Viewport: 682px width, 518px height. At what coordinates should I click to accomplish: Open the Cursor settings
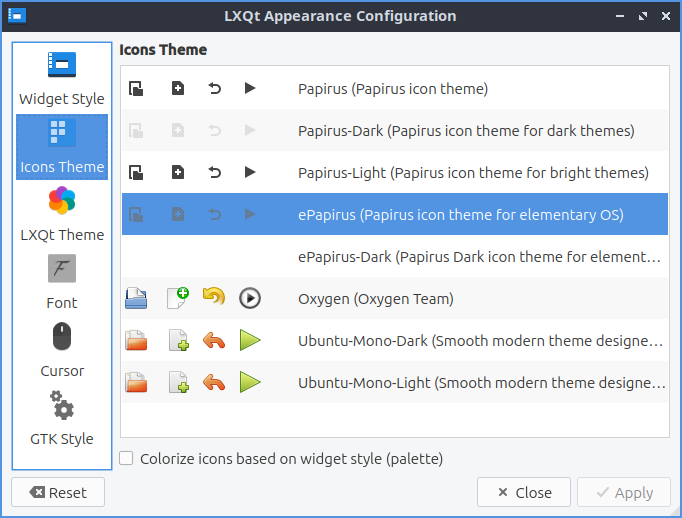click(x=61, y=351)
